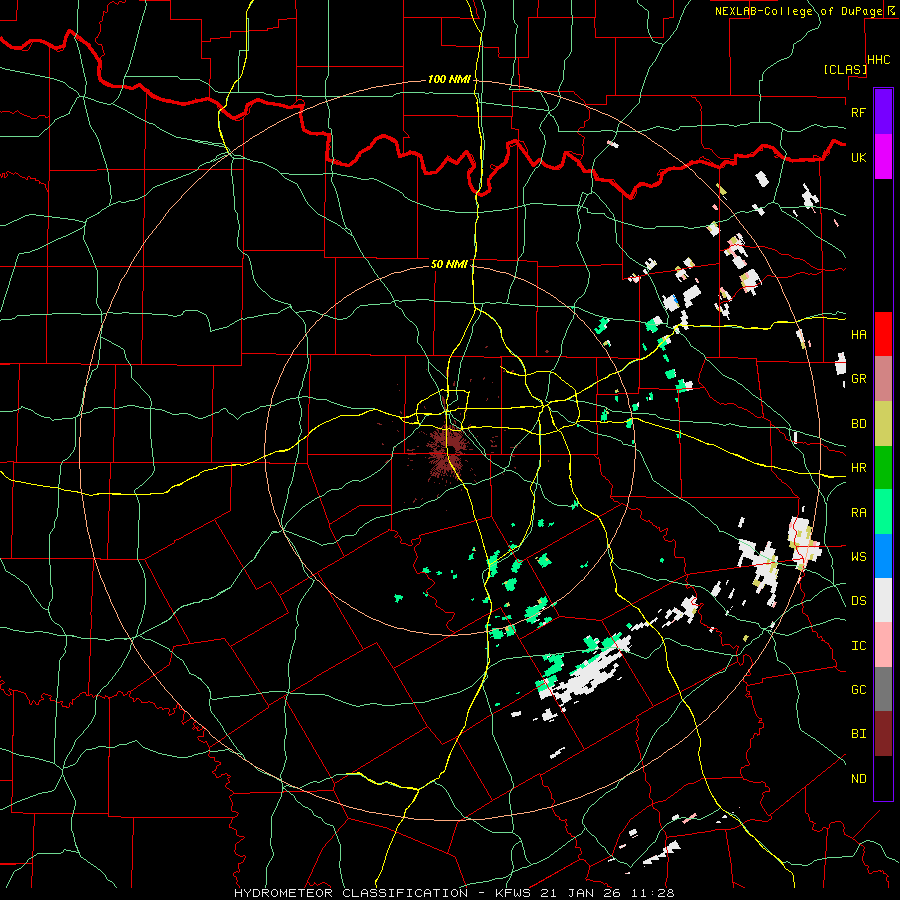The image size is (900, 900).
Task: Click the ND legend label
Action: pyautogui.click(x=858, y=779)
